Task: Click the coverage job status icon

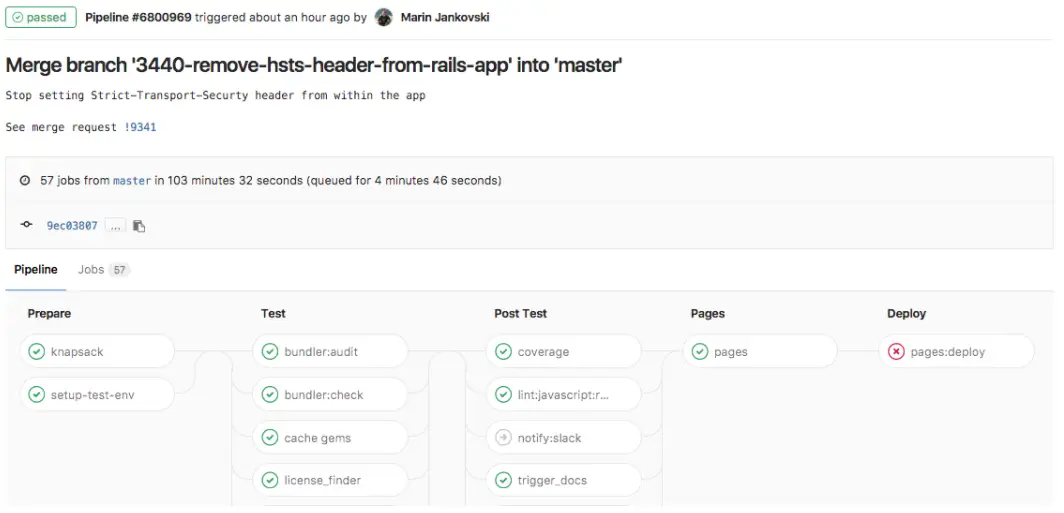Action: (x=503, y=352)
